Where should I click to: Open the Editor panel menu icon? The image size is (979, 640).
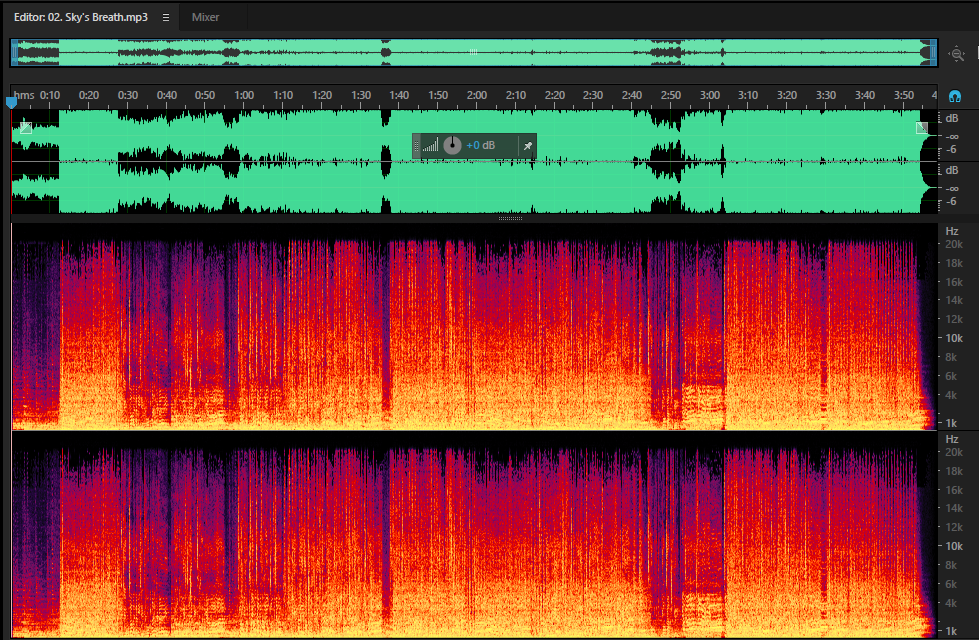coord(165,17)
